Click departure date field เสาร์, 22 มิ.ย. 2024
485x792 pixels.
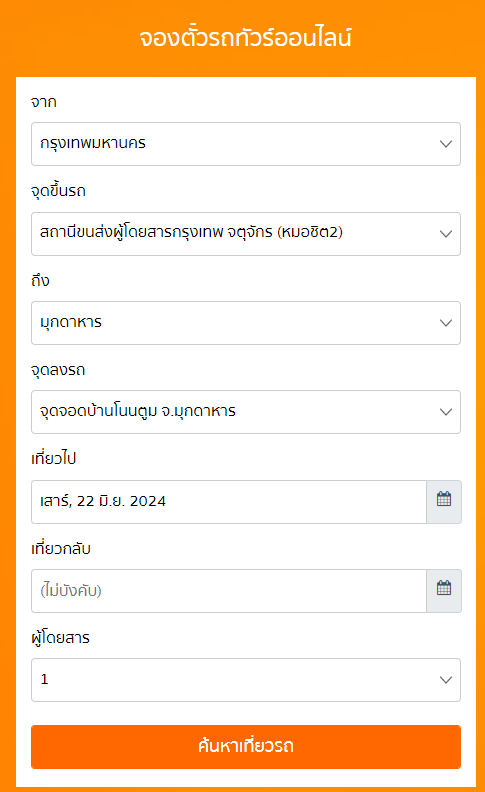click(x=229, y=502)
